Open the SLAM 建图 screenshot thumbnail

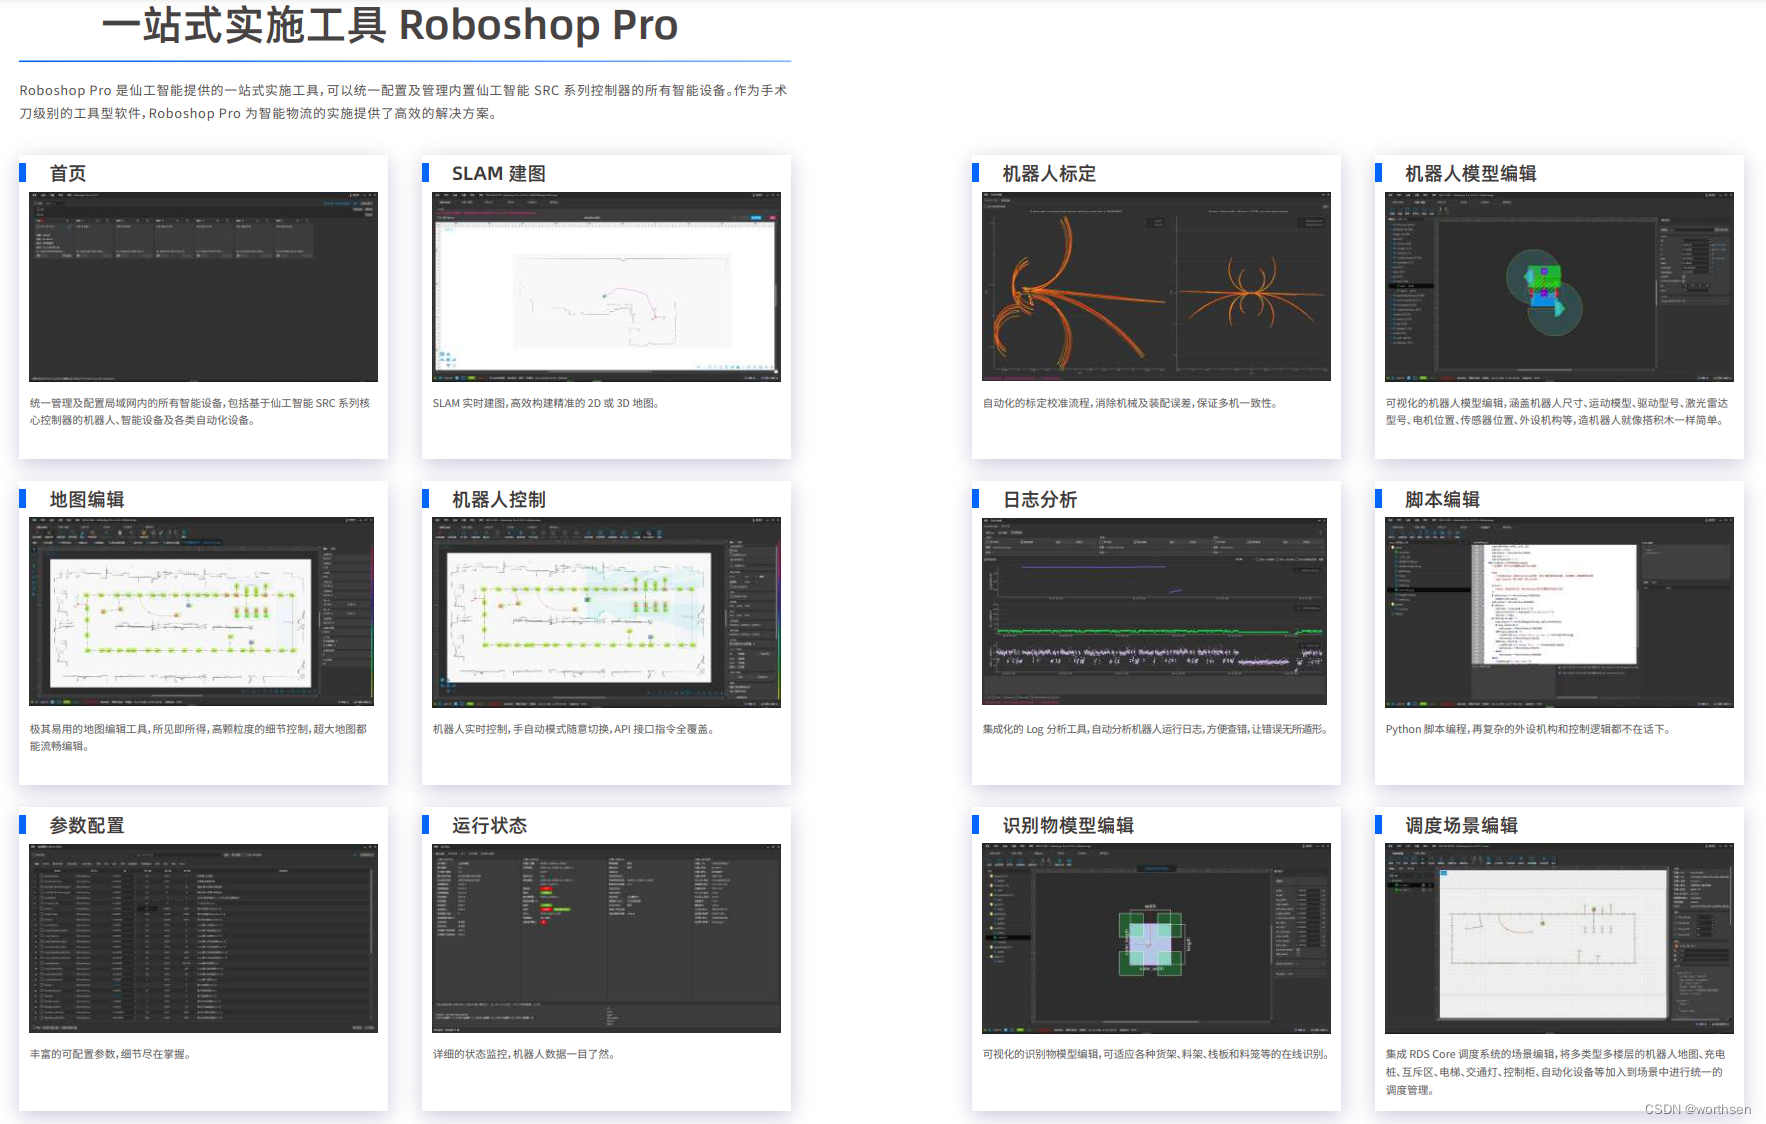point(606,287)
